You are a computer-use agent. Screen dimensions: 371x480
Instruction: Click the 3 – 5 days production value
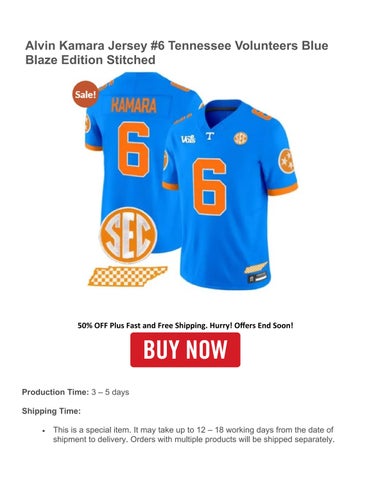[x=110, y=392]
